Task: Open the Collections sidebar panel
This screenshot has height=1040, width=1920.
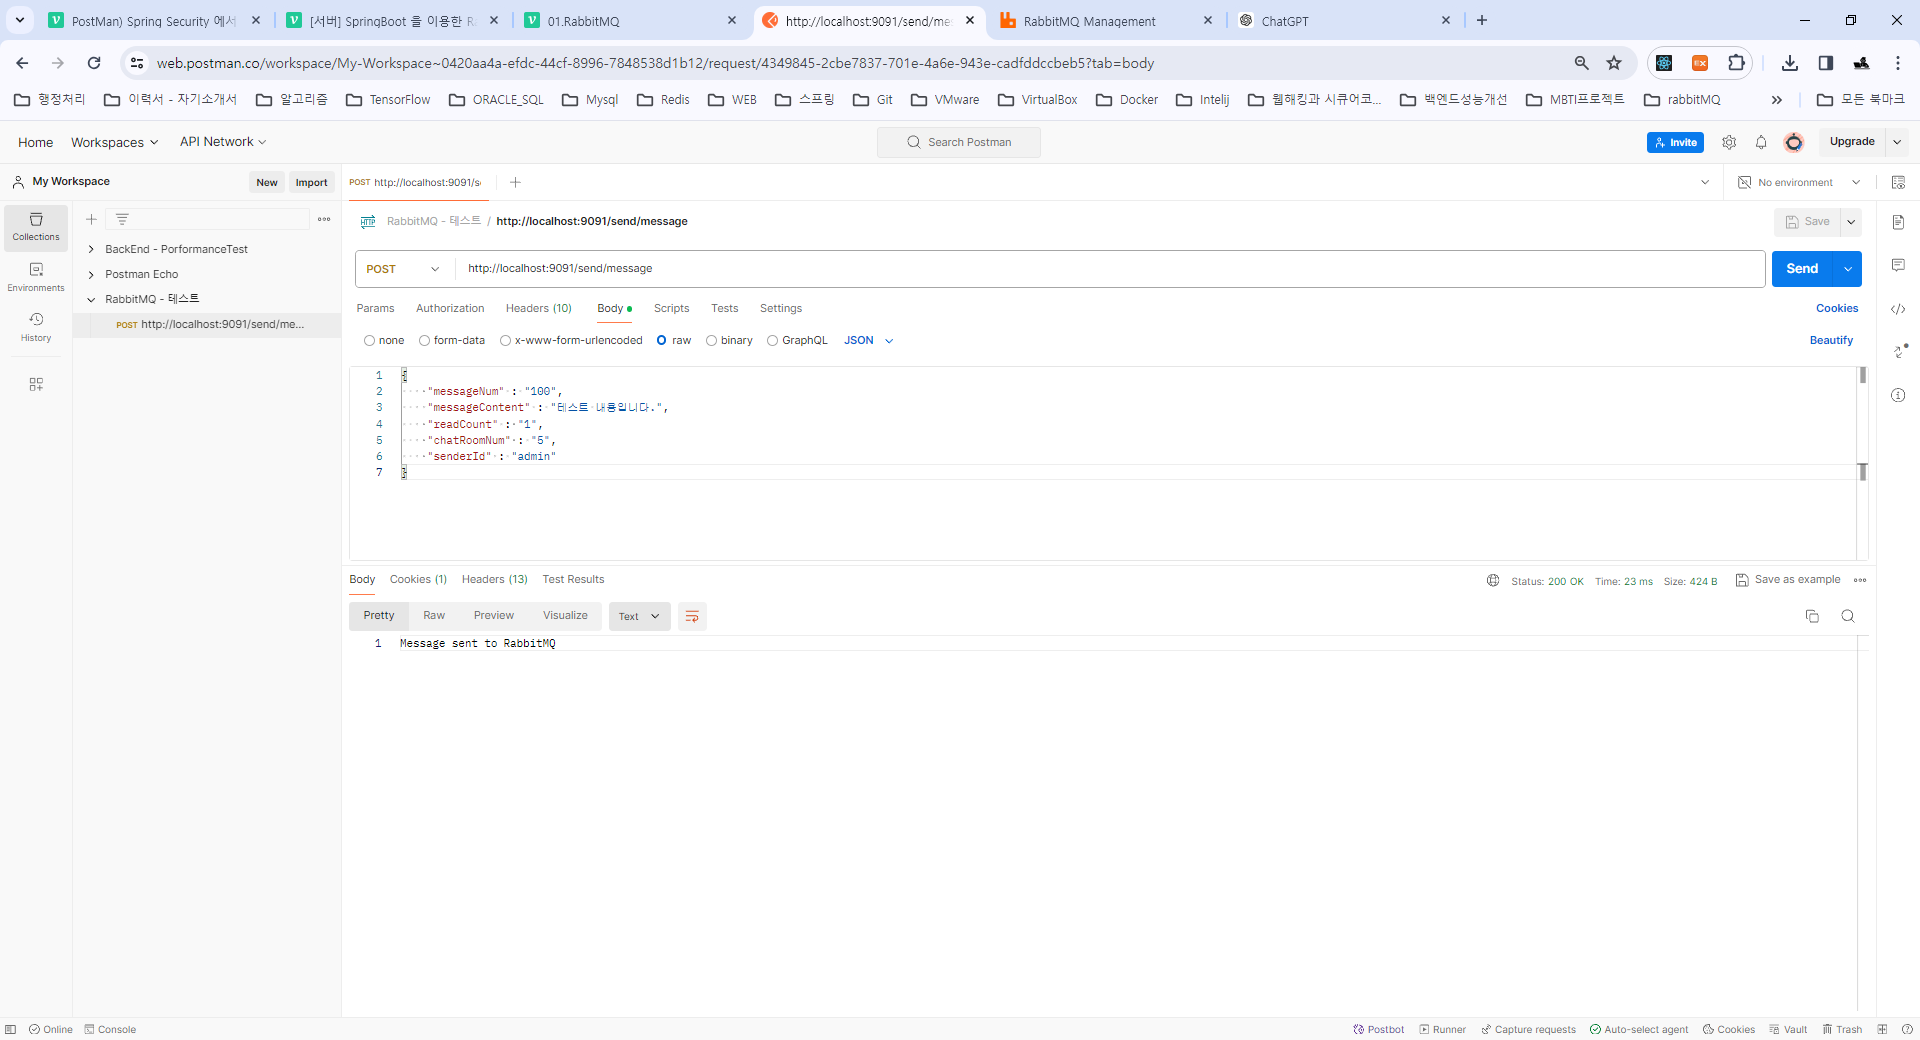Action: pyautogui.click(x=36, y=227)
